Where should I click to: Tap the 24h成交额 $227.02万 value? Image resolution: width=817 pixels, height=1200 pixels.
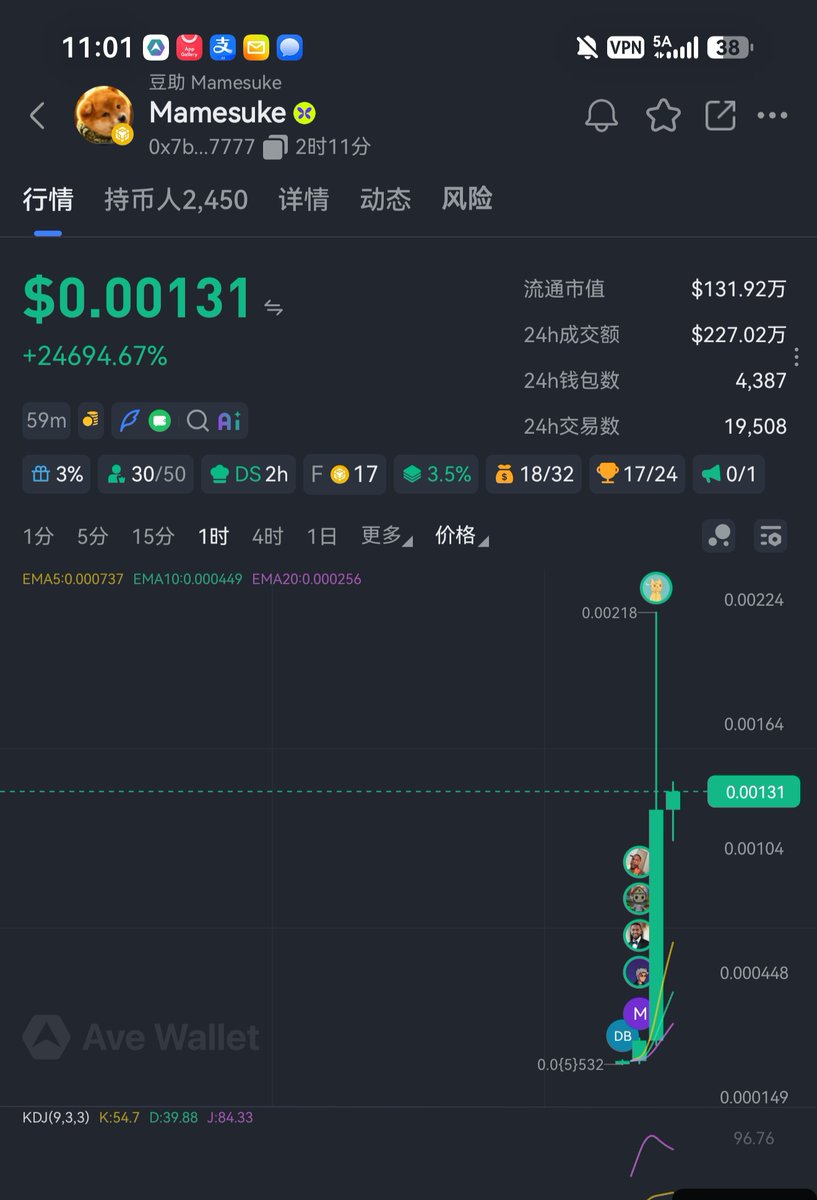tap(739, 335)
